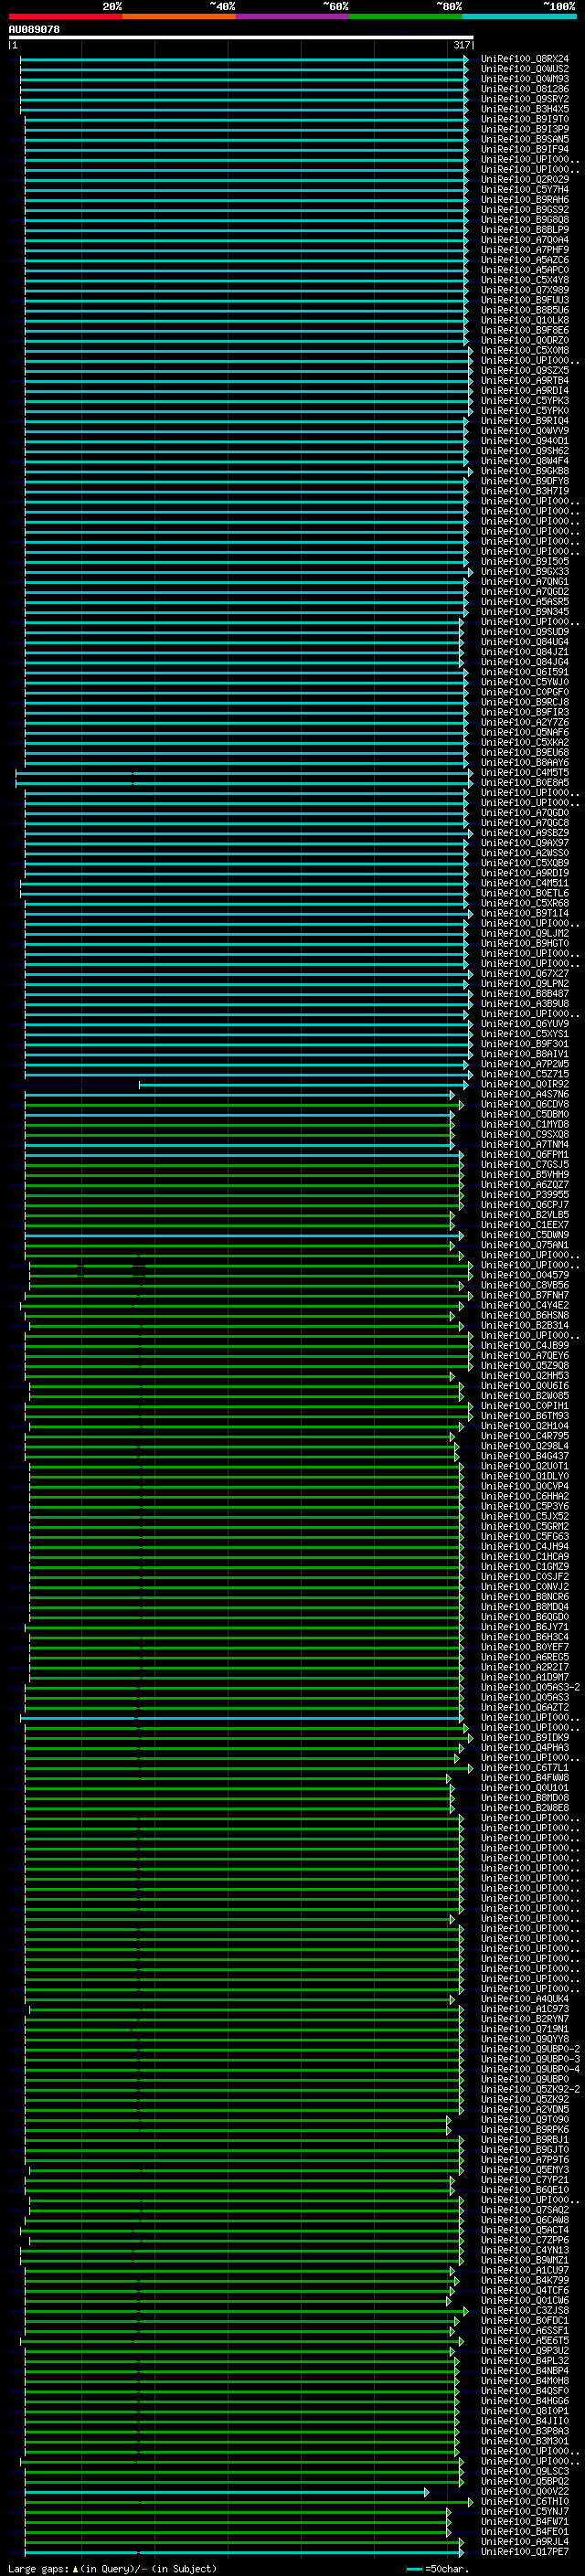Select hit UniRef100_B9RAH6

pyautogui.click(x=525, y=199)
